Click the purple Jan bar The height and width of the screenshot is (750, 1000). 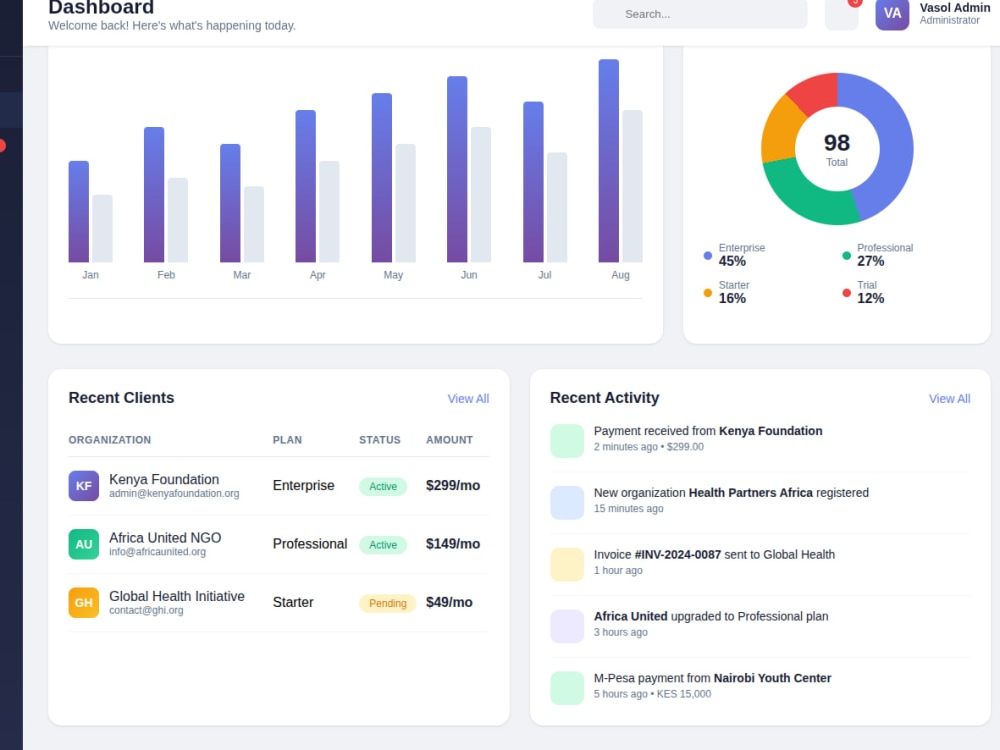pyautogui.click(x=78, y=212)
